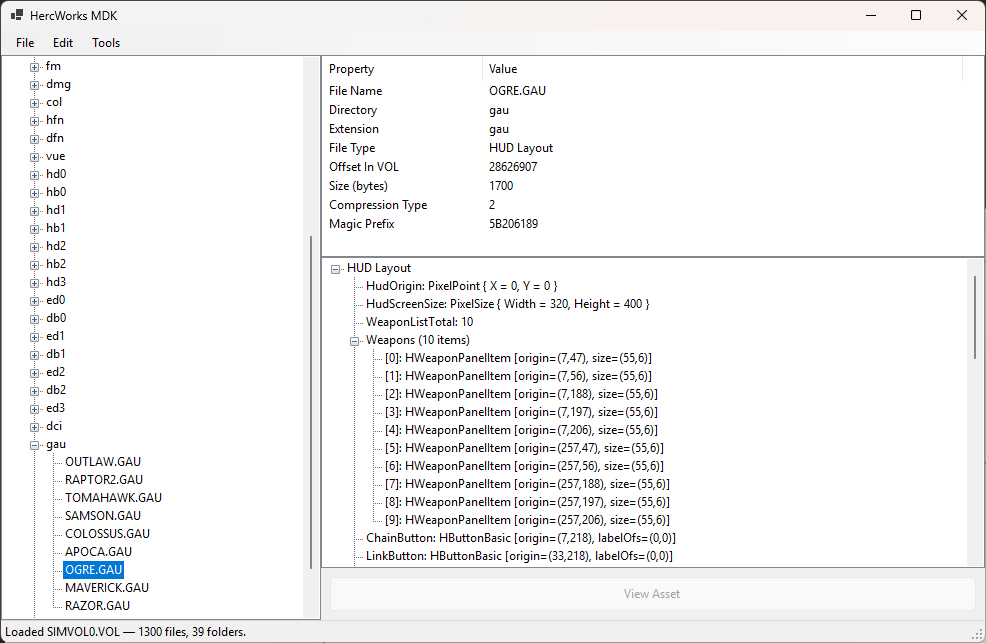Select SAMSON.GAU in the file tree
The height and width of the screenshot is (643, 986).
pos(103,516)
